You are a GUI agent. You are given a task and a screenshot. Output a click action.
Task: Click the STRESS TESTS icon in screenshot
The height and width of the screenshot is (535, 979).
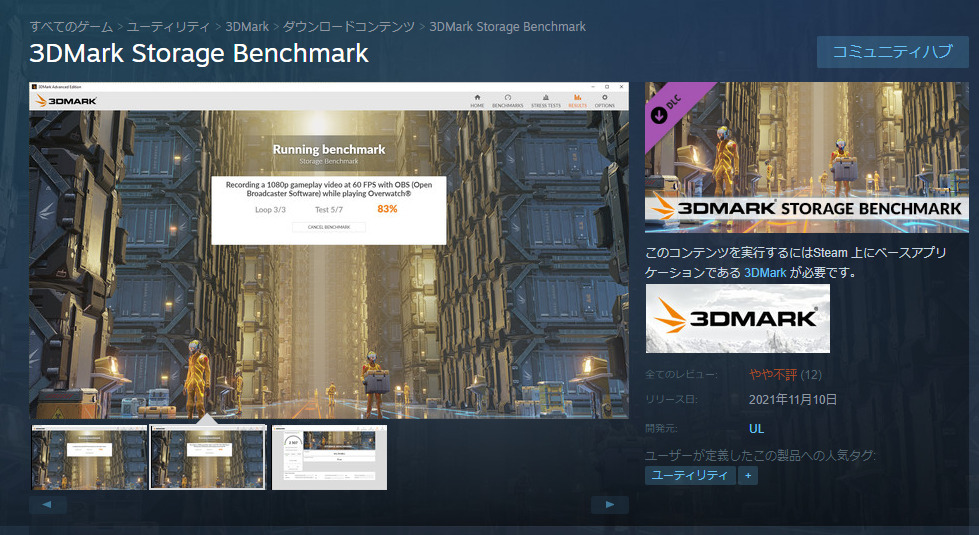546,101
